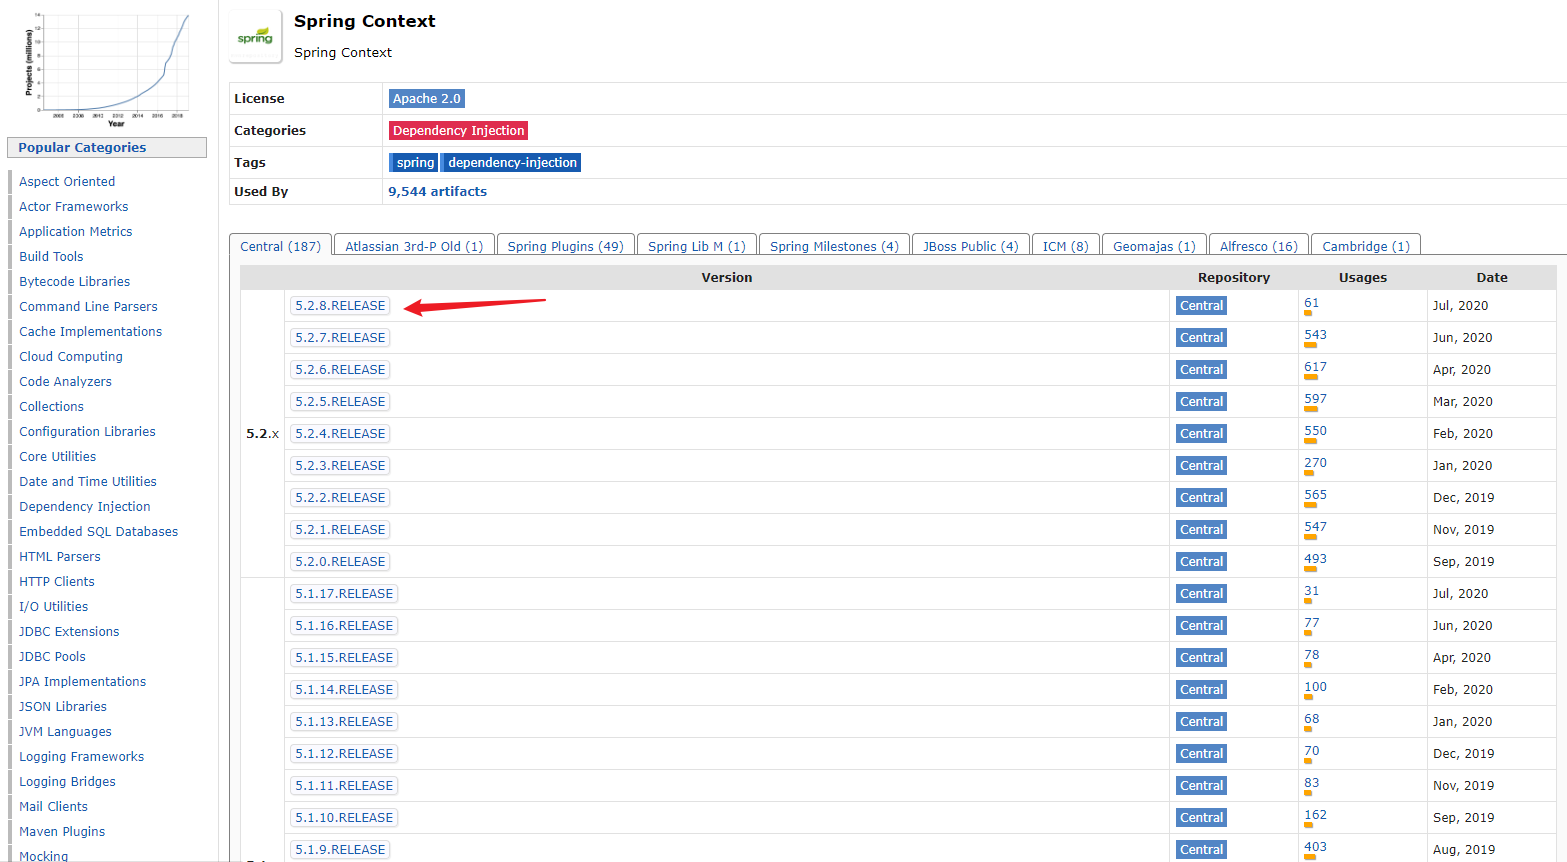Open version 5.2.4.RELEASE
1567x862 pixels.
pyautogui.click(x=340, y=434)
